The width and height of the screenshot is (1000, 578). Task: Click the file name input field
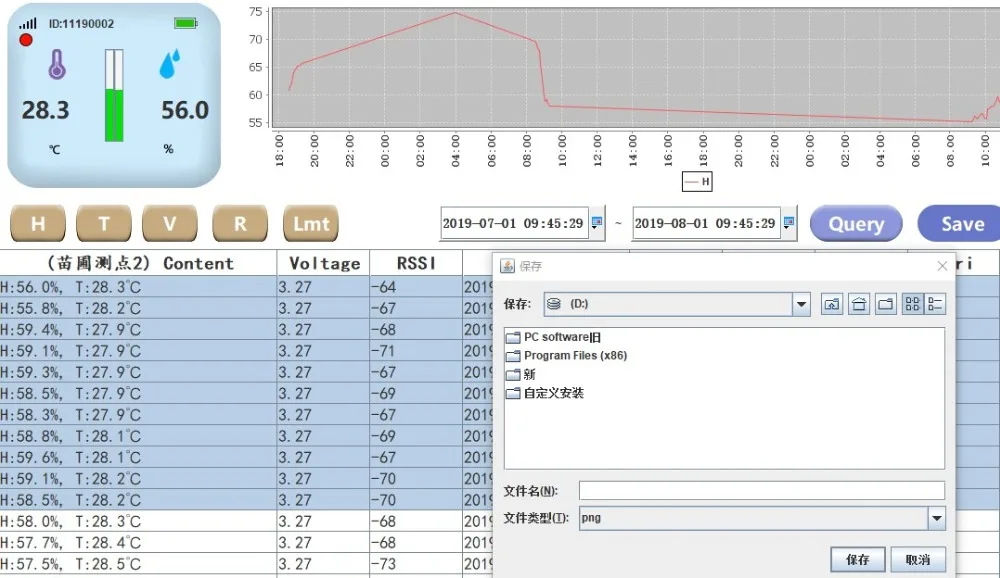(761, 491)
